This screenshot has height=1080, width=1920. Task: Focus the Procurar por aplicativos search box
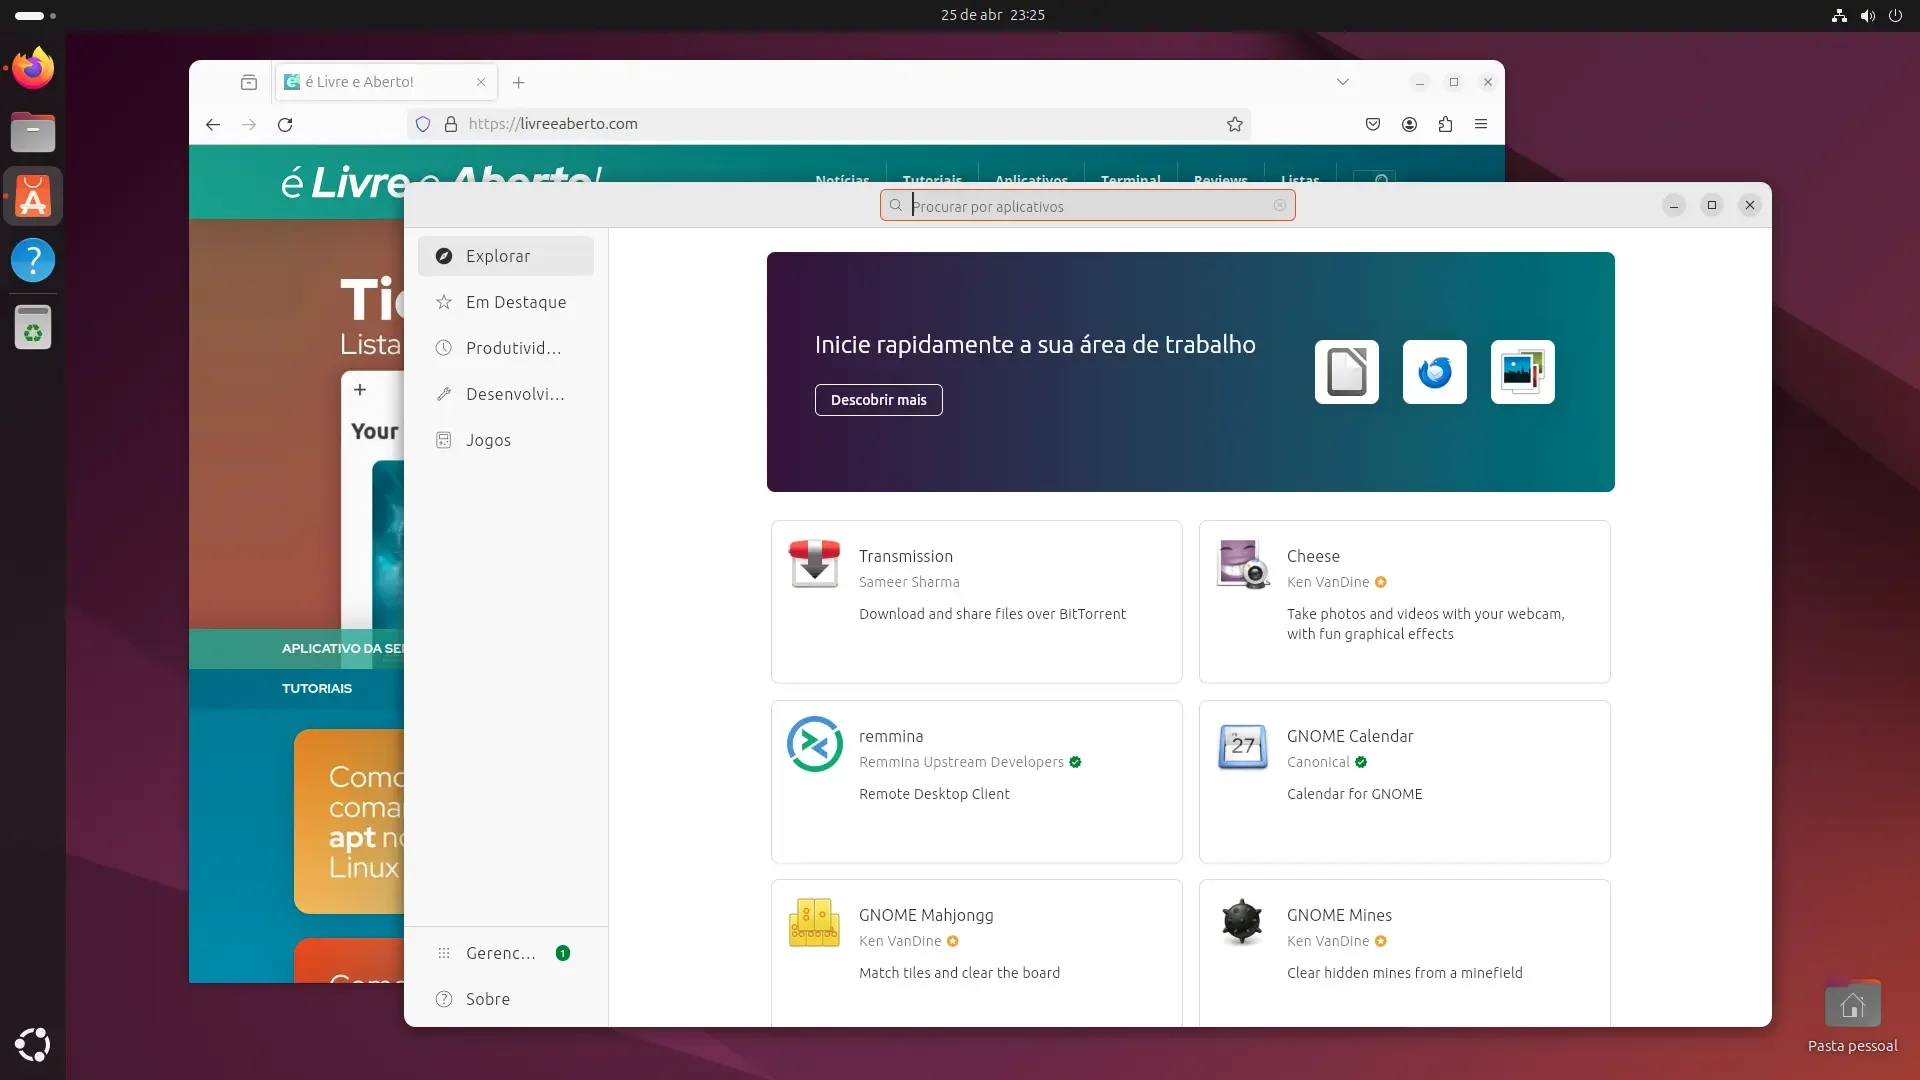coord(1087,206)
